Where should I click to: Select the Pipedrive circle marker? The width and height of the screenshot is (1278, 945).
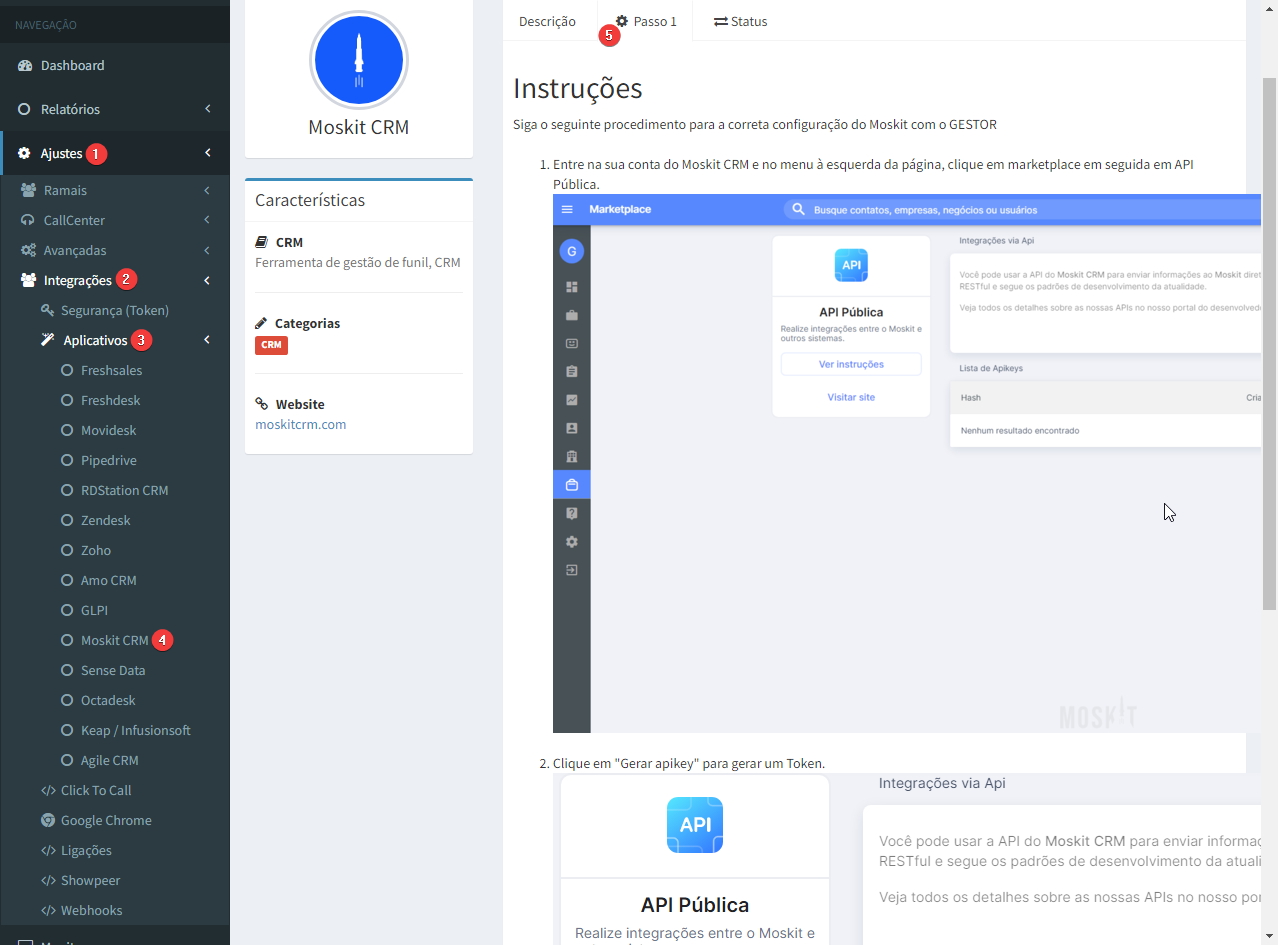[x=67, y=461]
